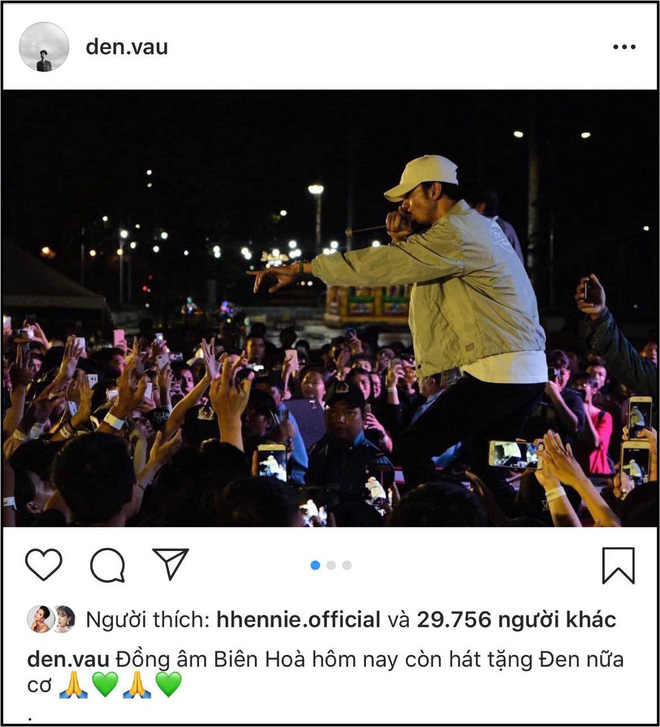
Task: Like the post with the heart icon
Action: 44,564
